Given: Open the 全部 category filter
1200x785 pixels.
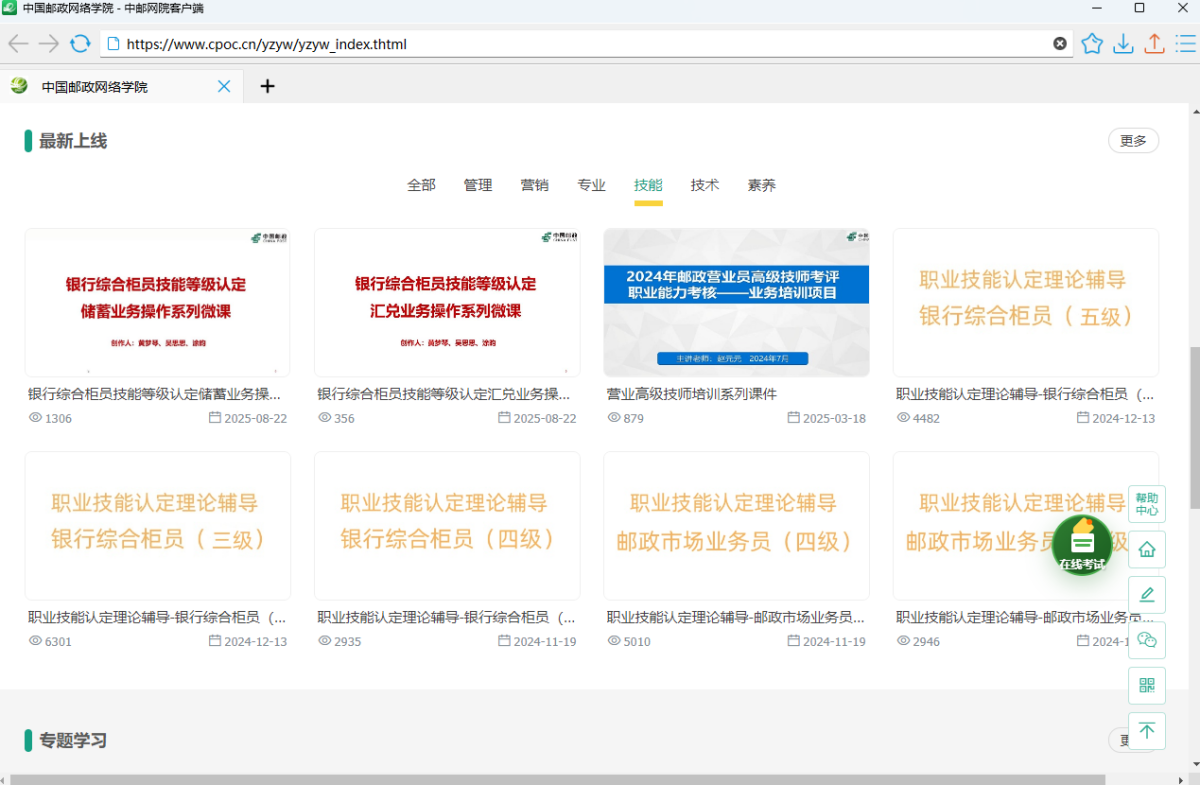Looking at the screenshot, I should click(x=421, y=184).
